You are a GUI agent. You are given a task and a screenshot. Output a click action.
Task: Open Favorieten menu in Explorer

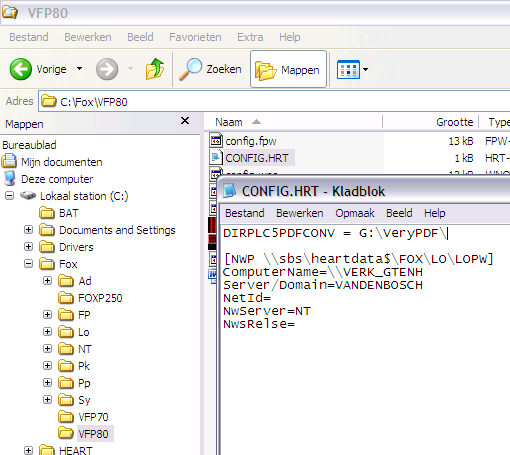[195, 37]
